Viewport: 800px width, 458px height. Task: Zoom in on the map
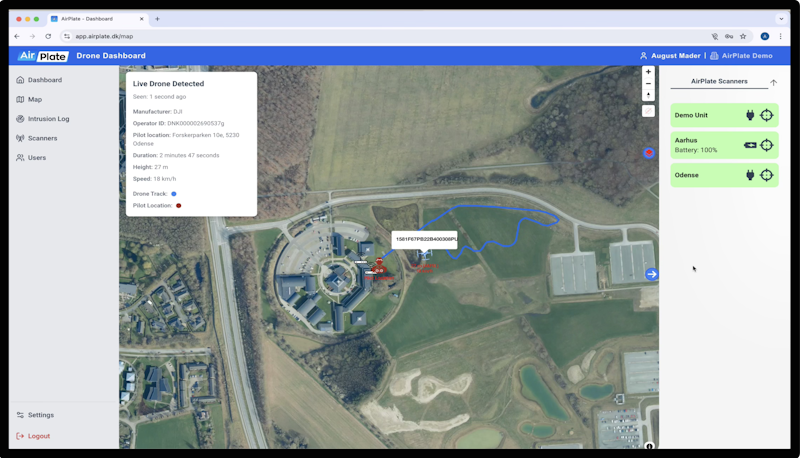pos(648,72)
